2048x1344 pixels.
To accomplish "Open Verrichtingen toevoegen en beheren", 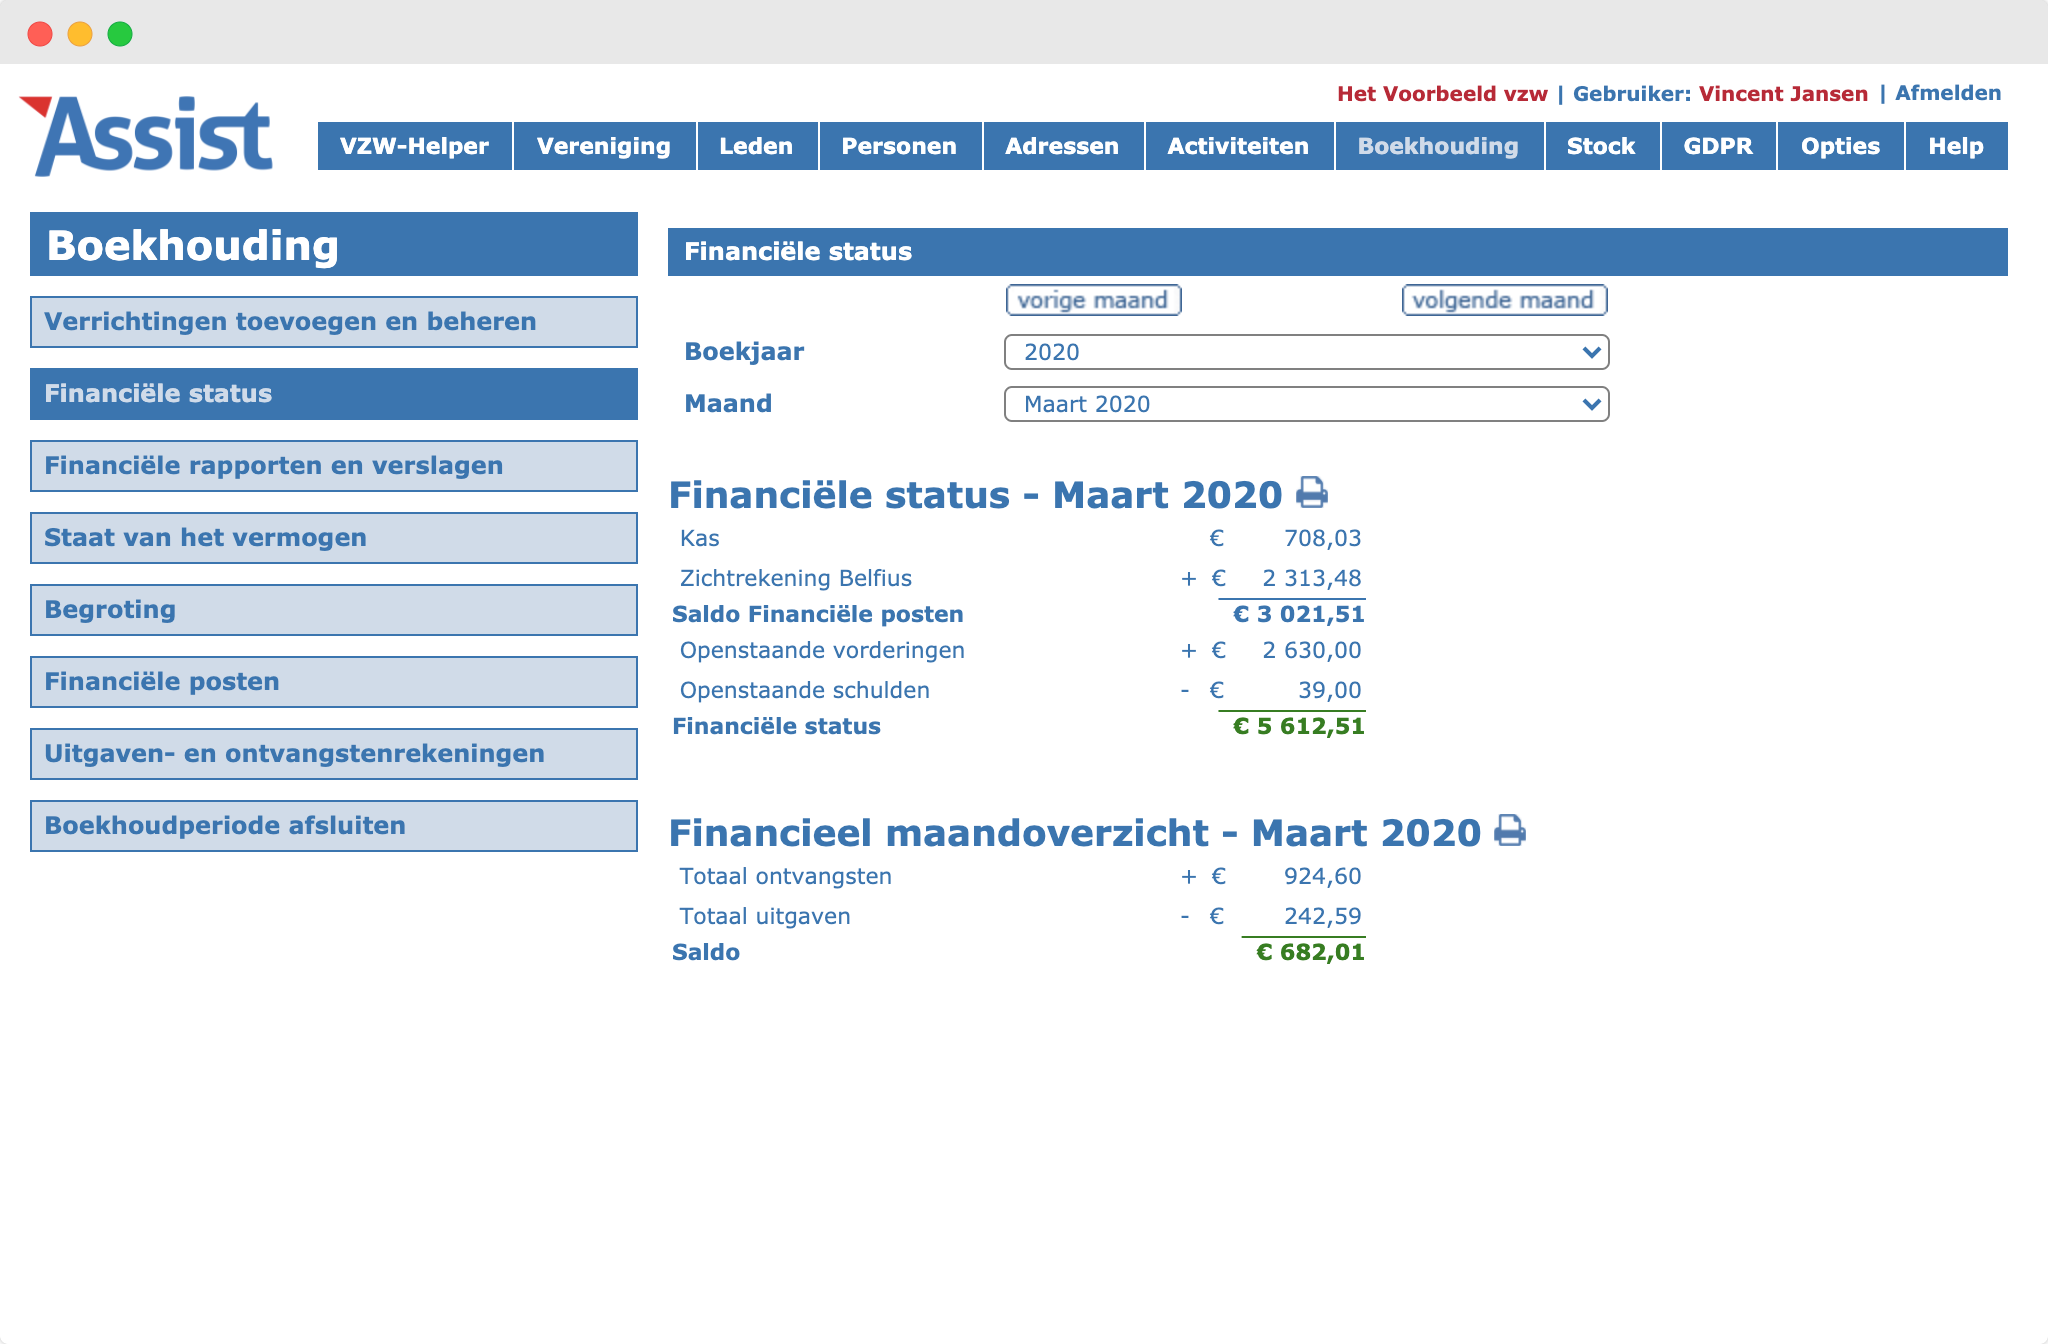I will 334,322.
